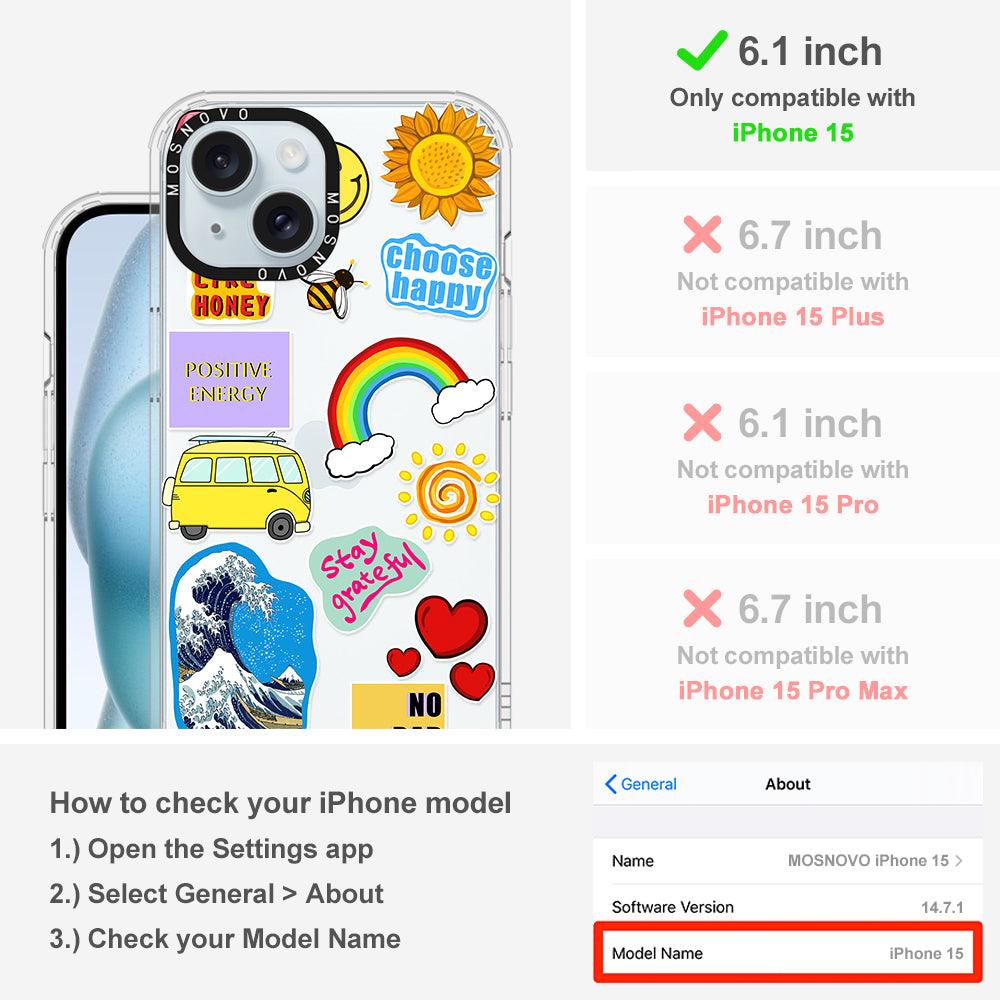Click the purple Positive Energy sticker
Screen dimensions: 1000x1000
click(230, 380)
